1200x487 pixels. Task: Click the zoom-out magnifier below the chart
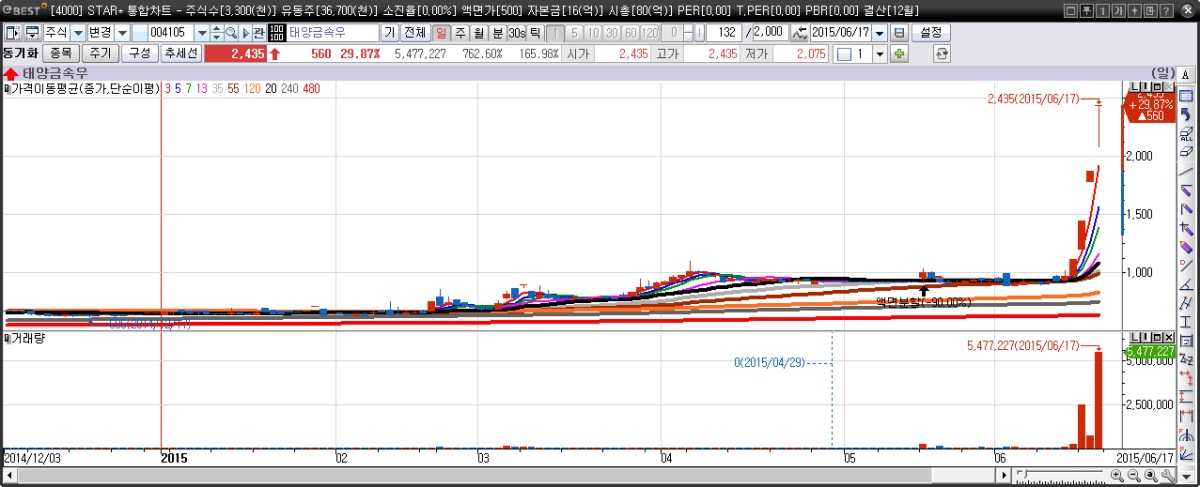pos(1132,476)
